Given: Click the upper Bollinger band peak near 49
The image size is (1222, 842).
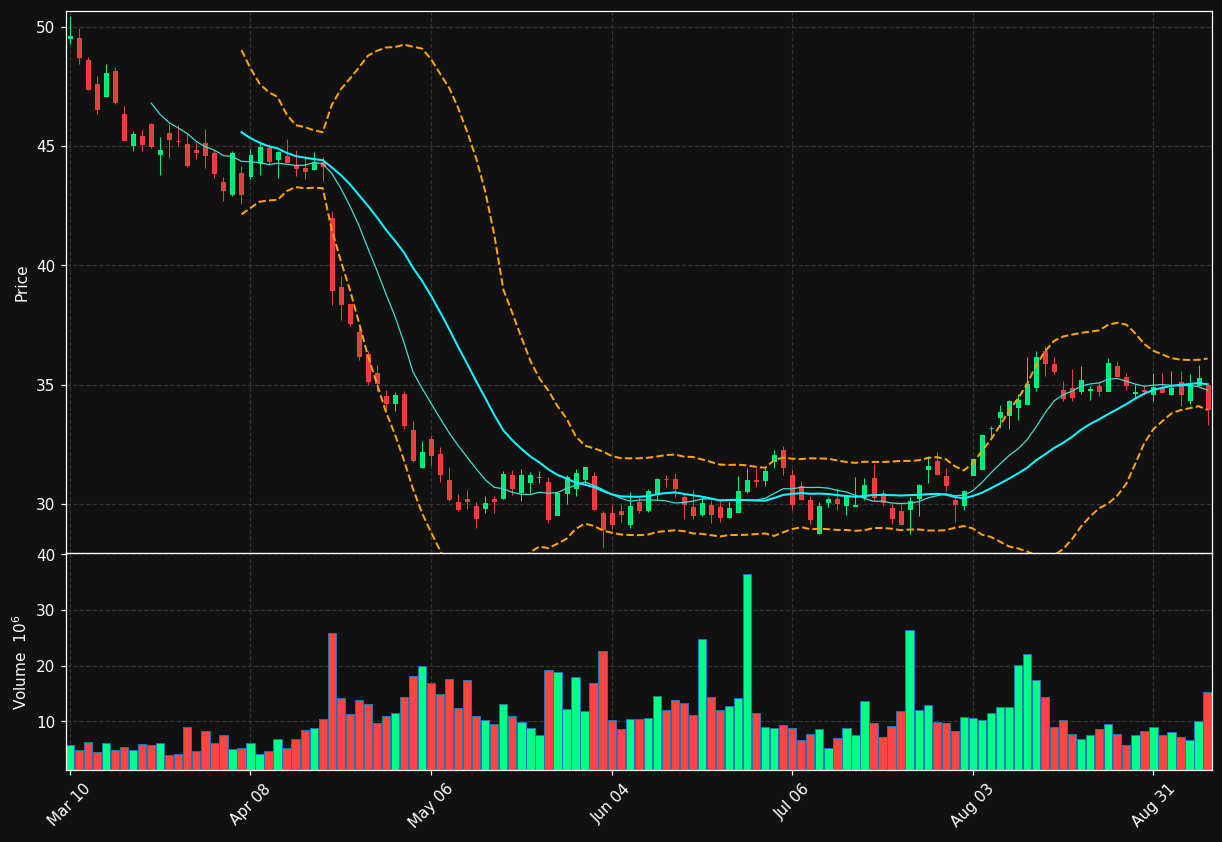Looking at the screenshot, I should pos(404,45).
